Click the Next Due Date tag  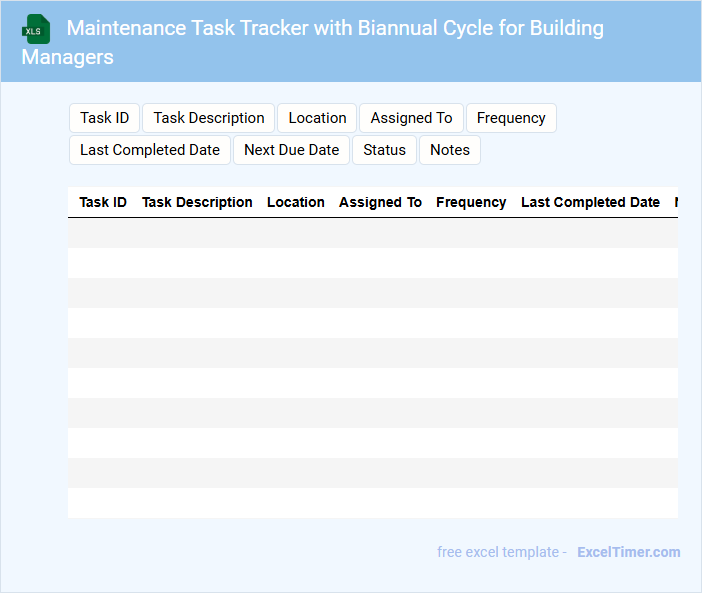(291, 150)
